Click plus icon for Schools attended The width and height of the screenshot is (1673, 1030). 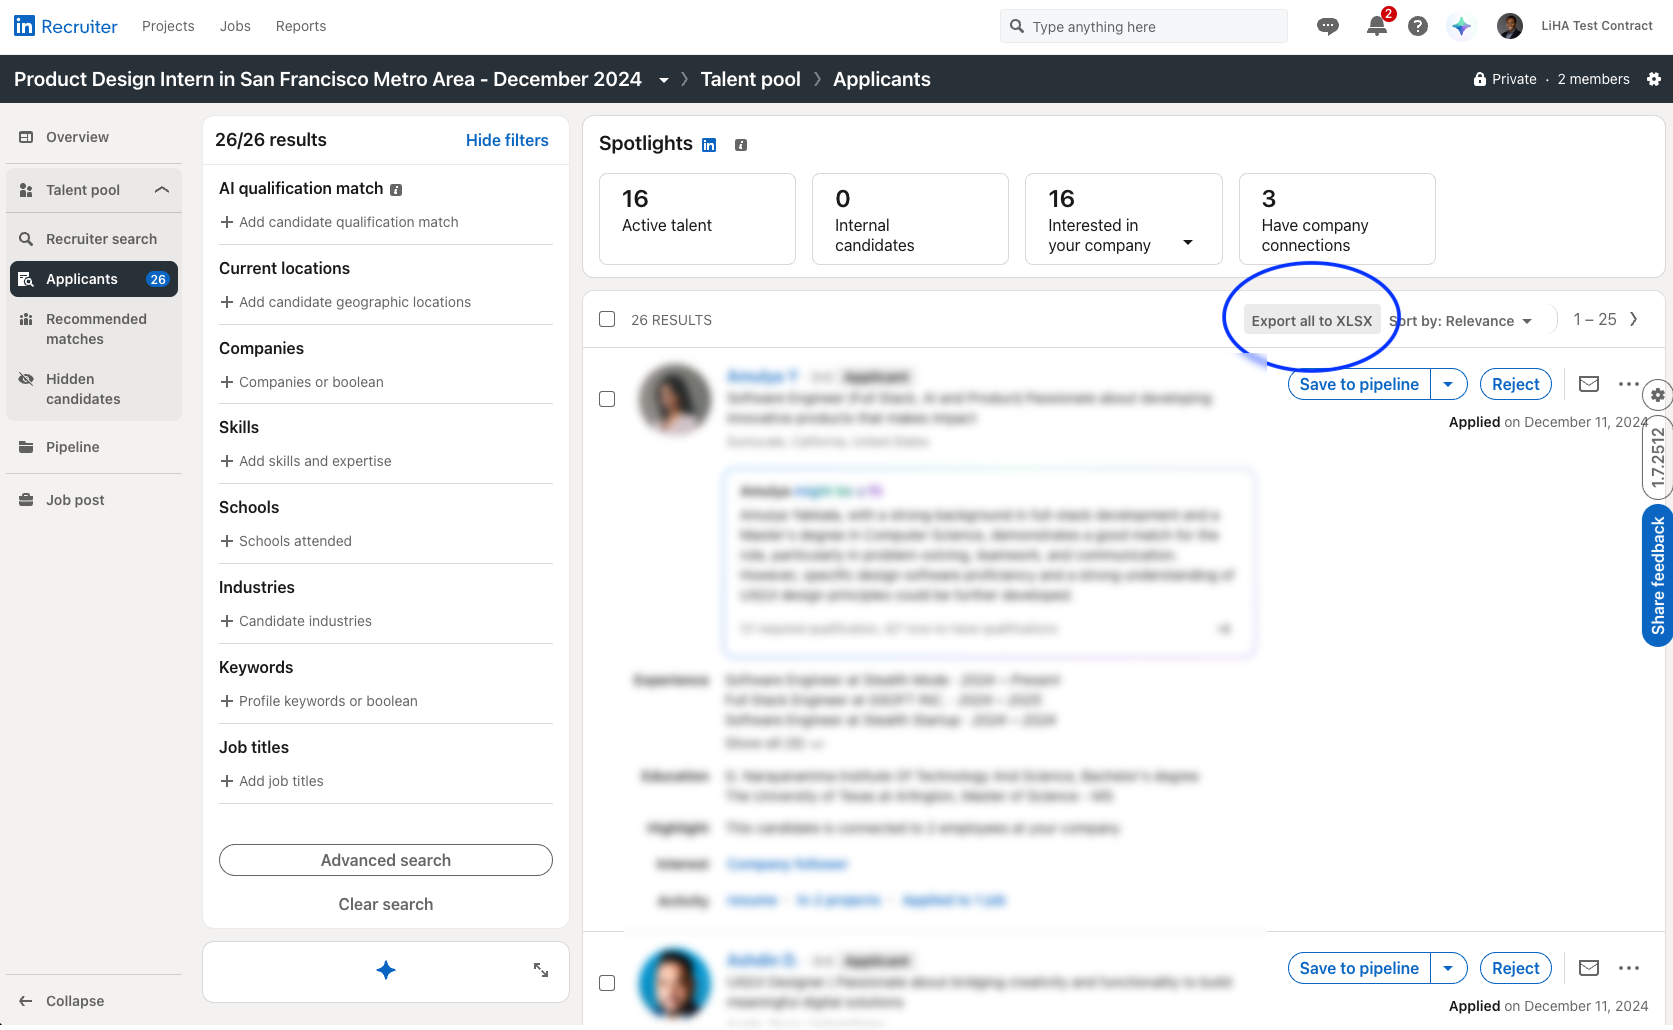[x=227, y=541]
